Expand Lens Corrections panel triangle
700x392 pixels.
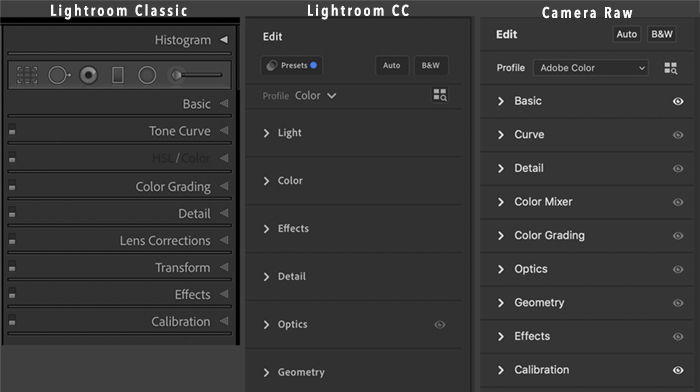(224, 240)
